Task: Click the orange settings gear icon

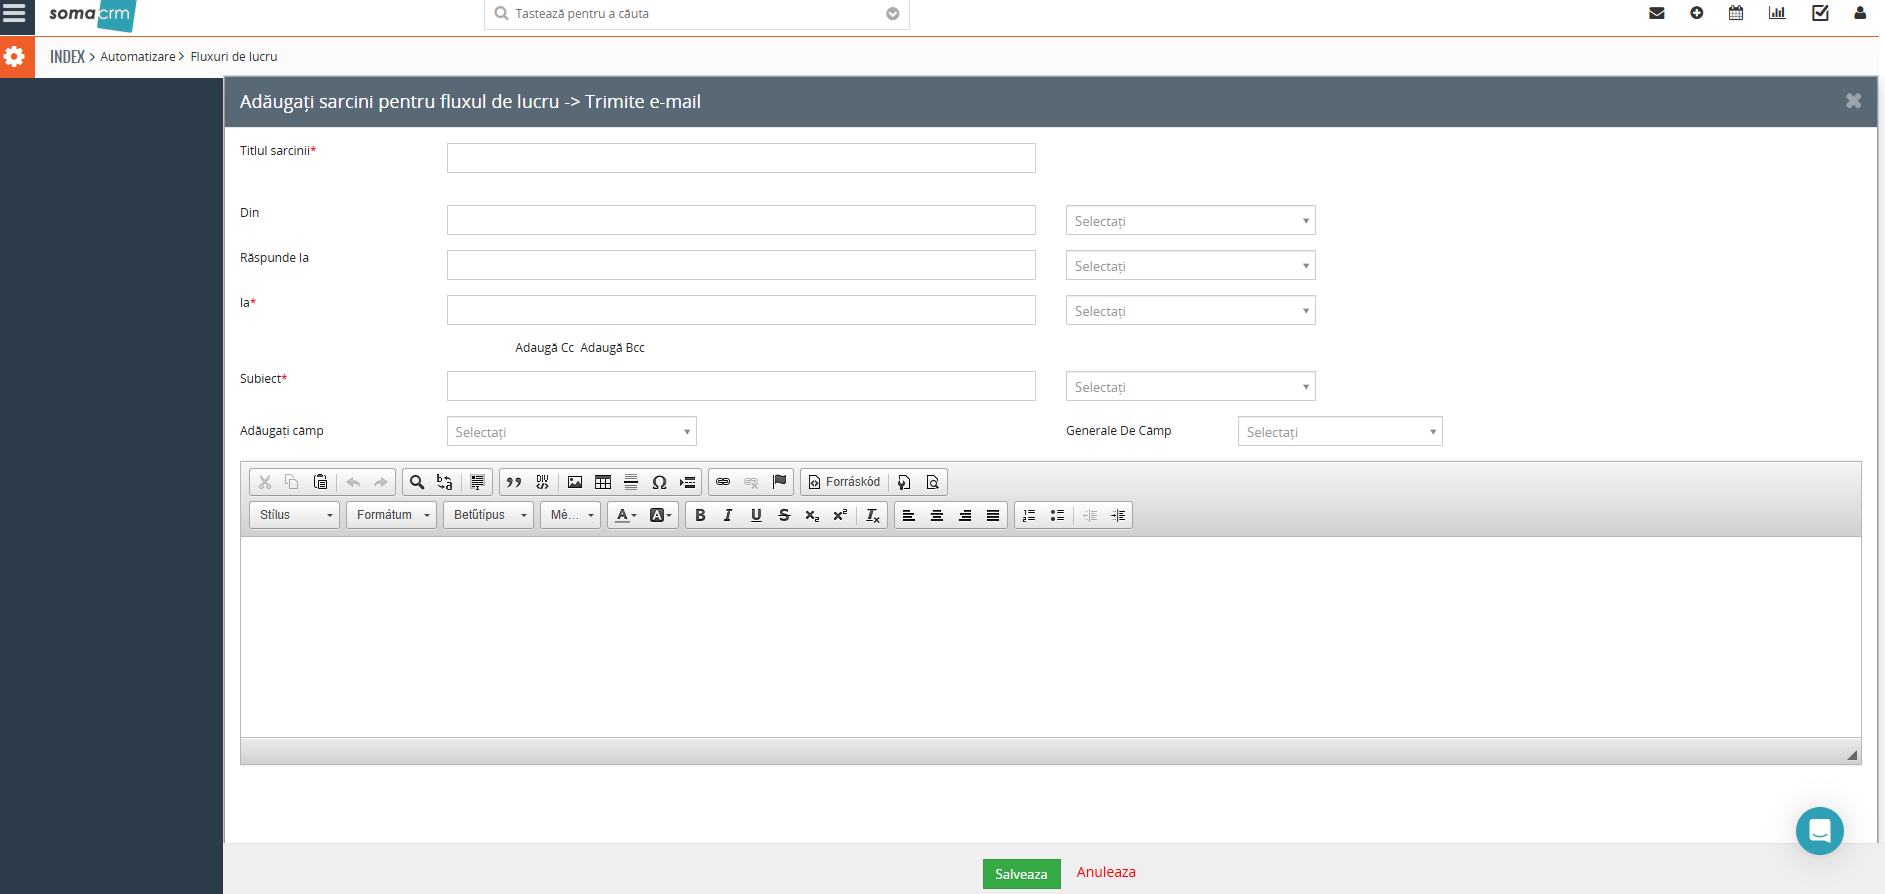Action: coord(14,57)
